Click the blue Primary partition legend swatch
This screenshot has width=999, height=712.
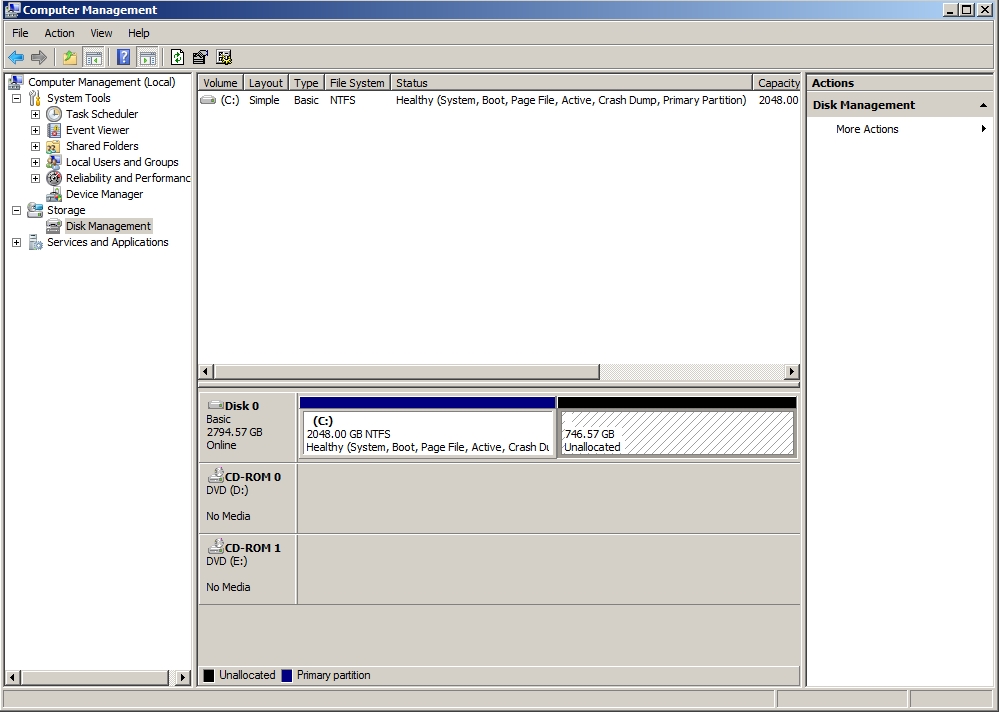287,676
